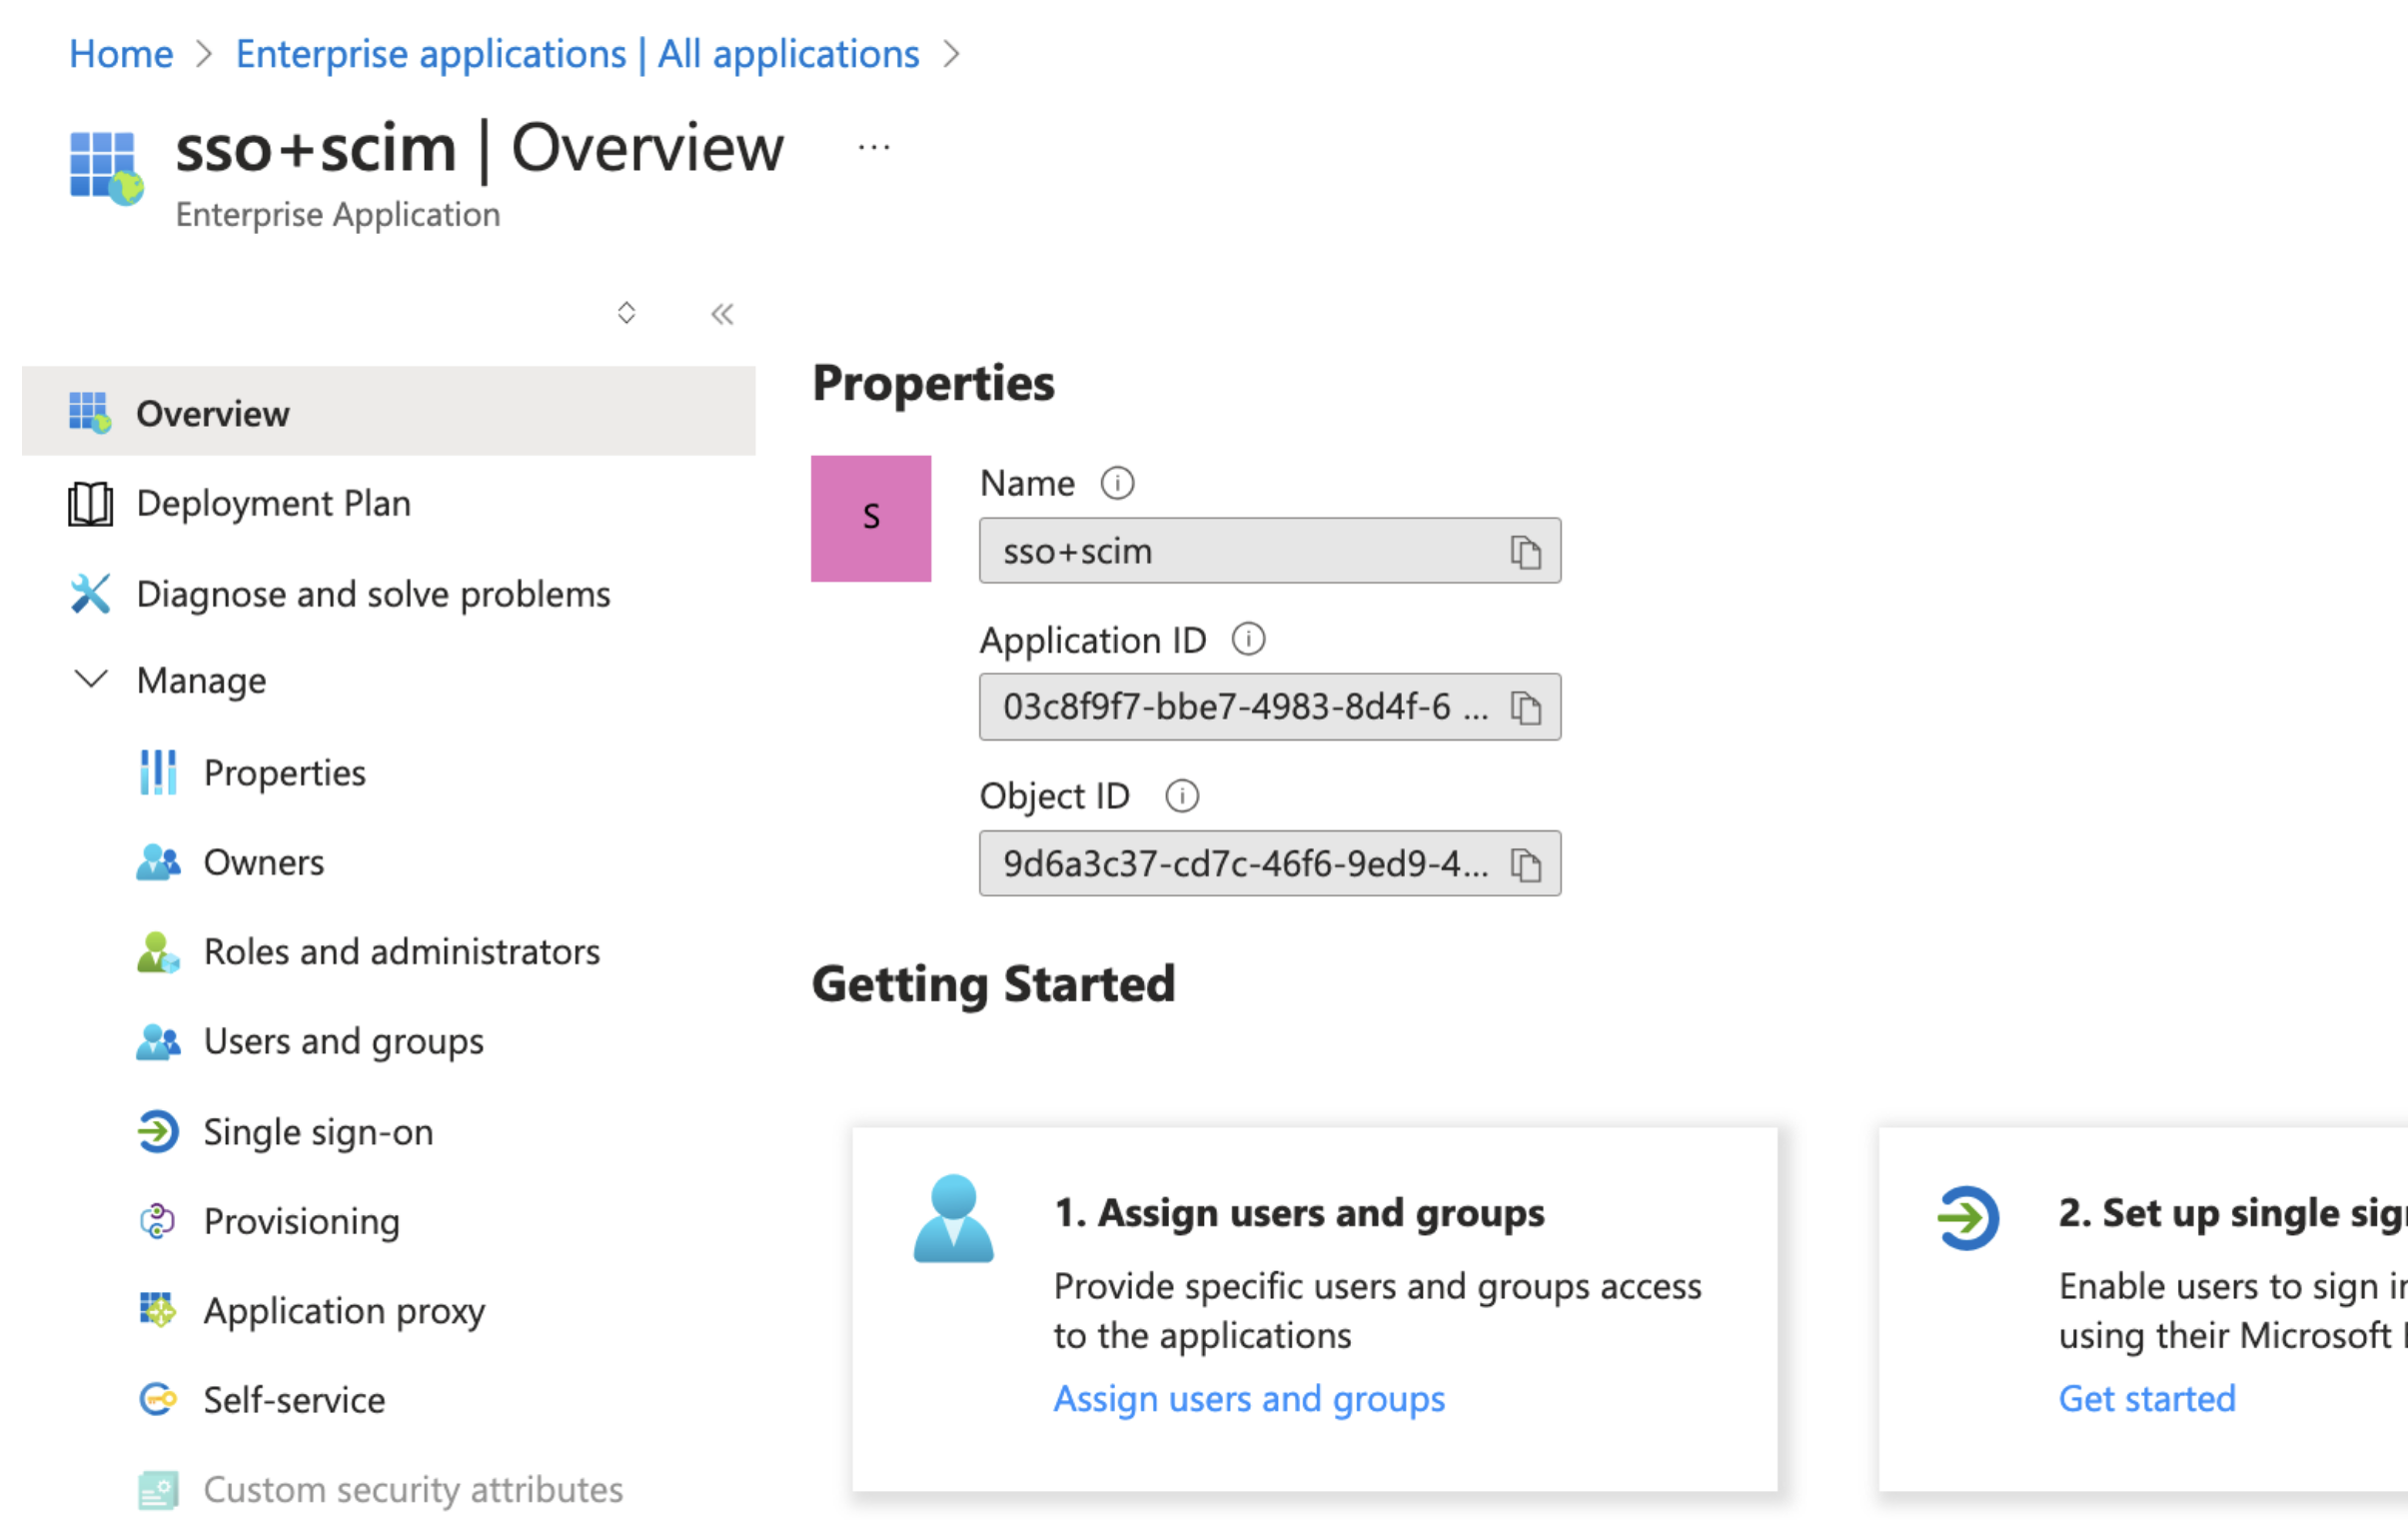Viewport: 2408px width, 1525px height.
Task: Click the enterprise application grid icon in header
Action: pos(106,168)
